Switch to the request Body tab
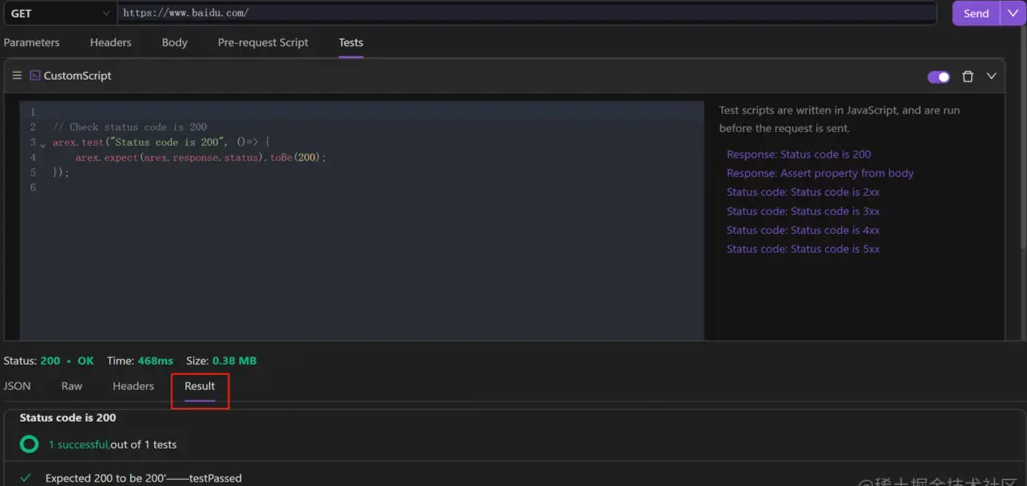This screenshot has width=1027, height=486. point(175,43)
